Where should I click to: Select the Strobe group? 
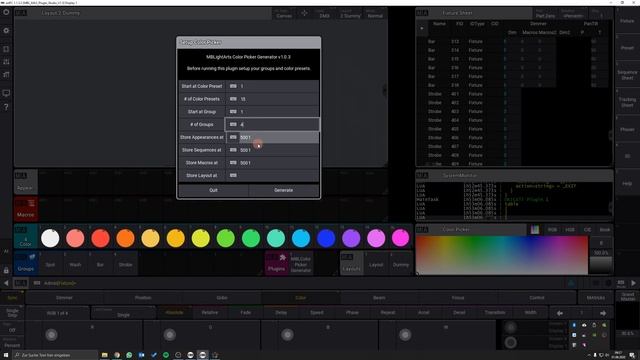(x=125, y=264)
